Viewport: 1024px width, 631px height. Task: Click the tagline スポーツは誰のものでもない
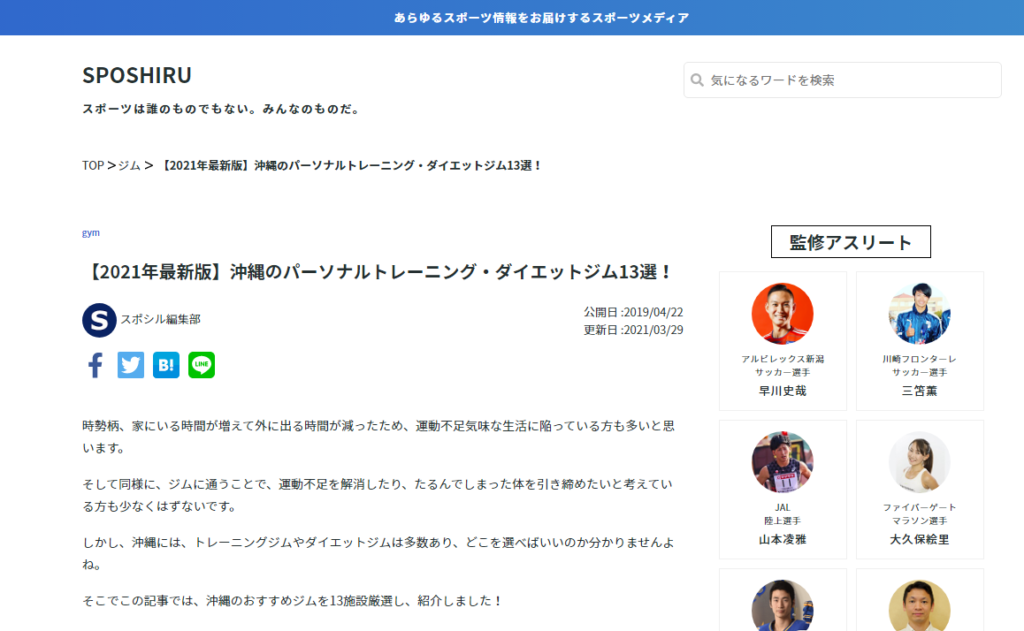pos(222,109)
